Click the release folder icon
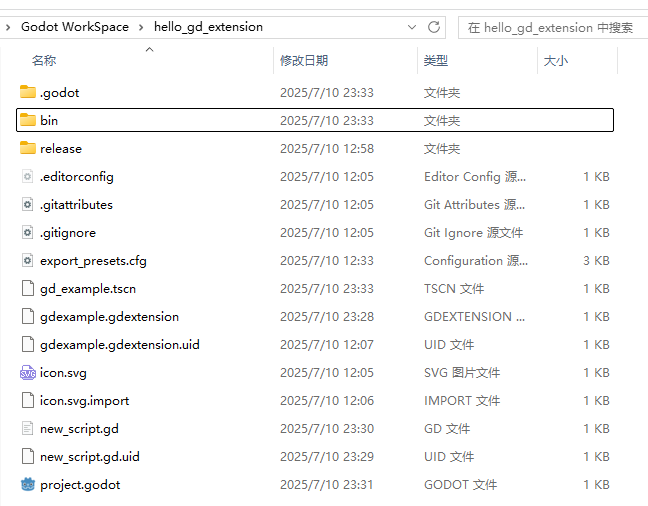The width and height of the screenshot is (648, 506). click(28, 148)
